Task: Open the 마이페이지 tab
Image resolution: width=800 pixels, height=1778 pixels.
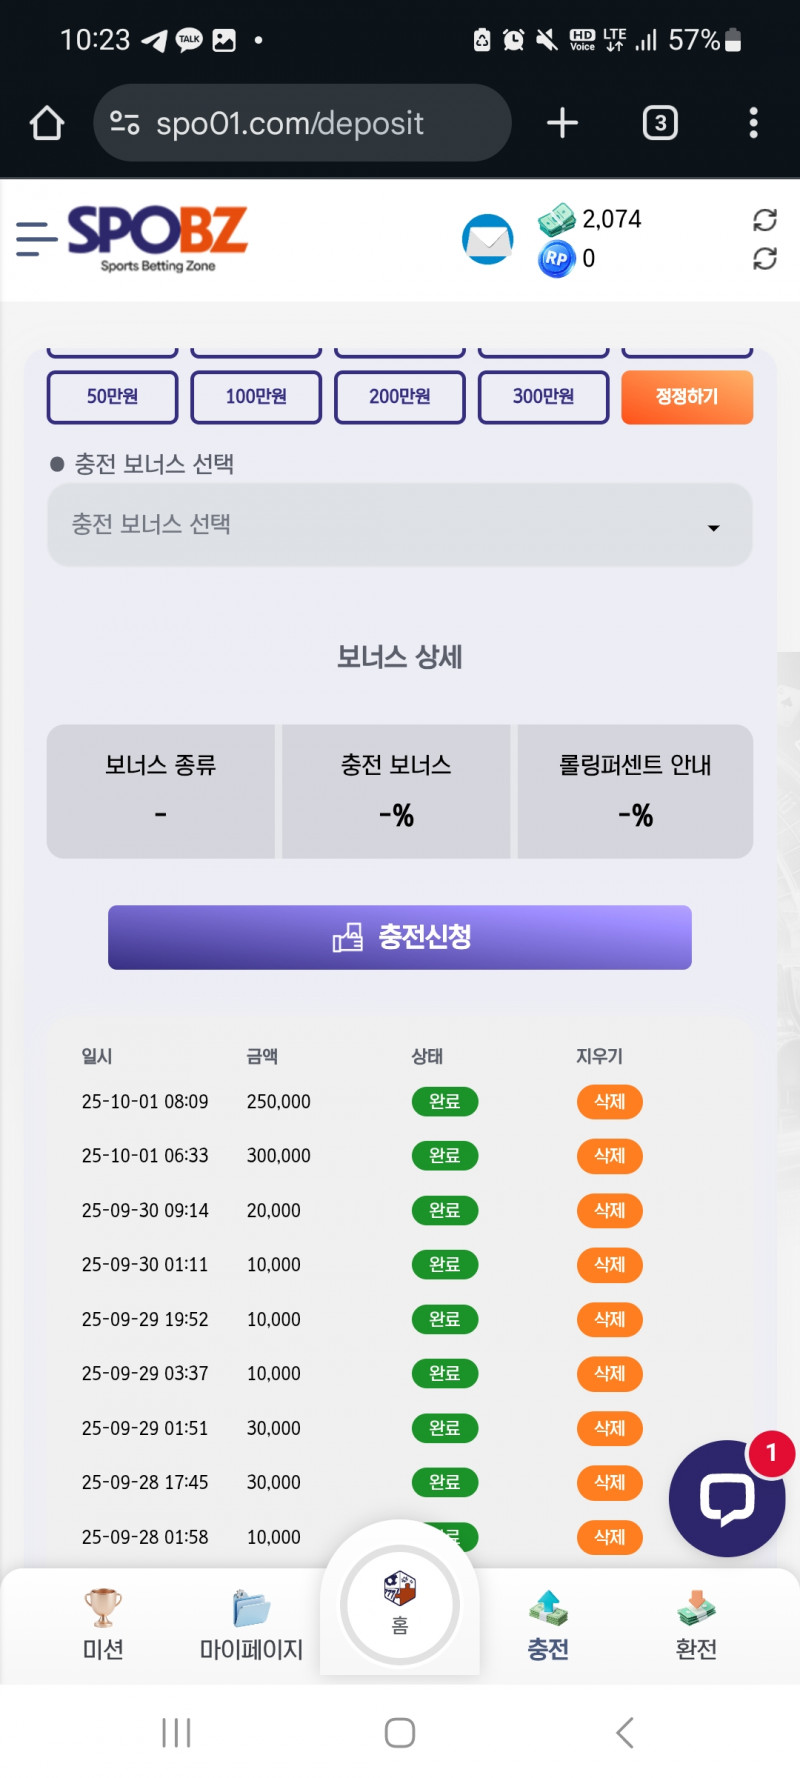Action: [x=251, y=1625]
